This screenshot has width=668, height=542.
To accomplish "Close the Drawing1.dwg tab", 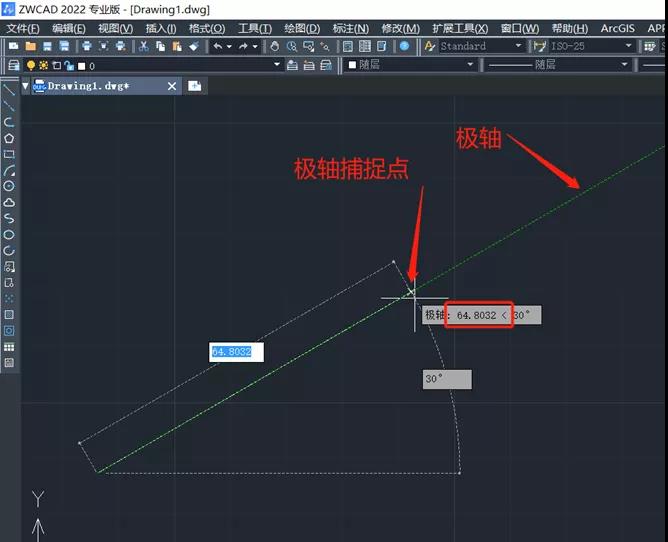I will pyautogui.click(x=172, y=86).
